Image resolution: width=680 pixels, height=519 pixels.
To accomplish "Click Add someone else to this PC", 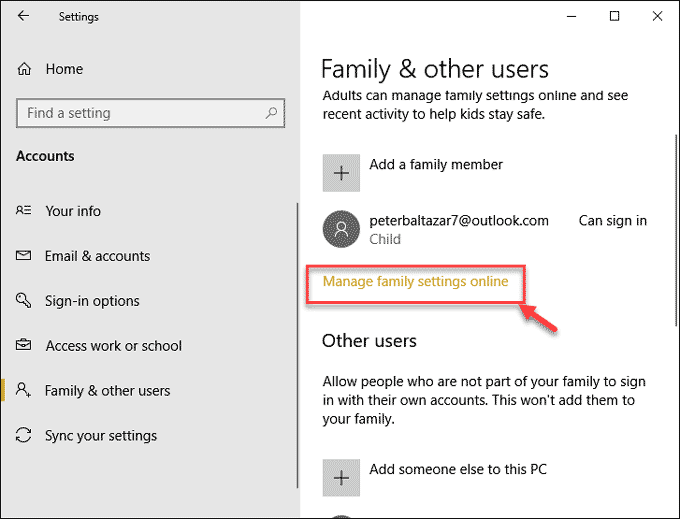I will [x=458, y=470].
